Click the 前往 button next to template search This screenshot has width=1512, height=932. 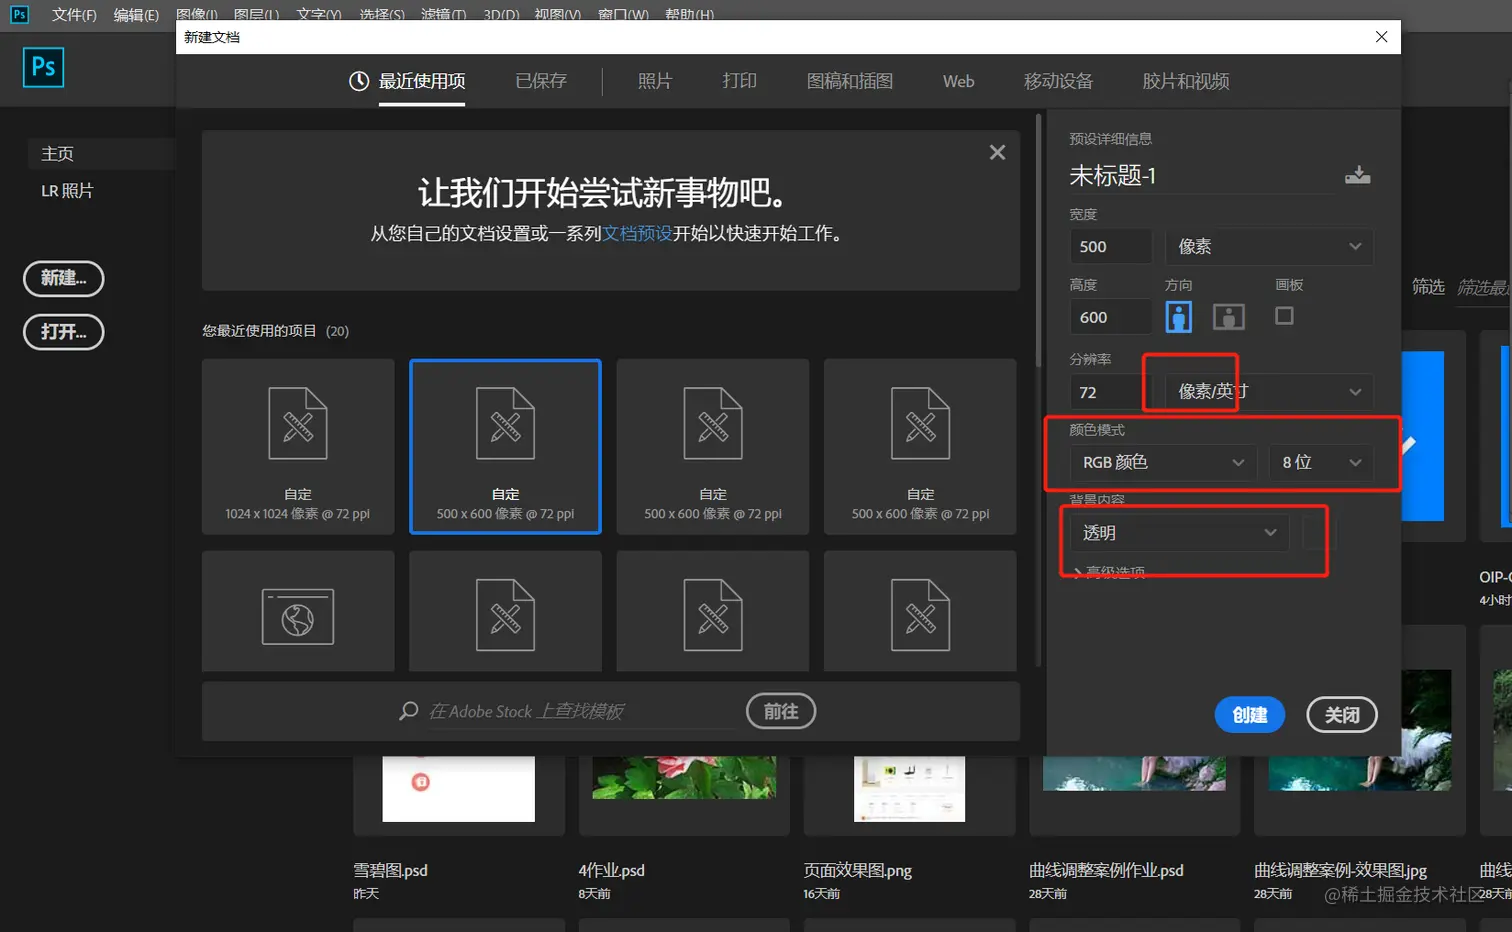coord(780,711)
